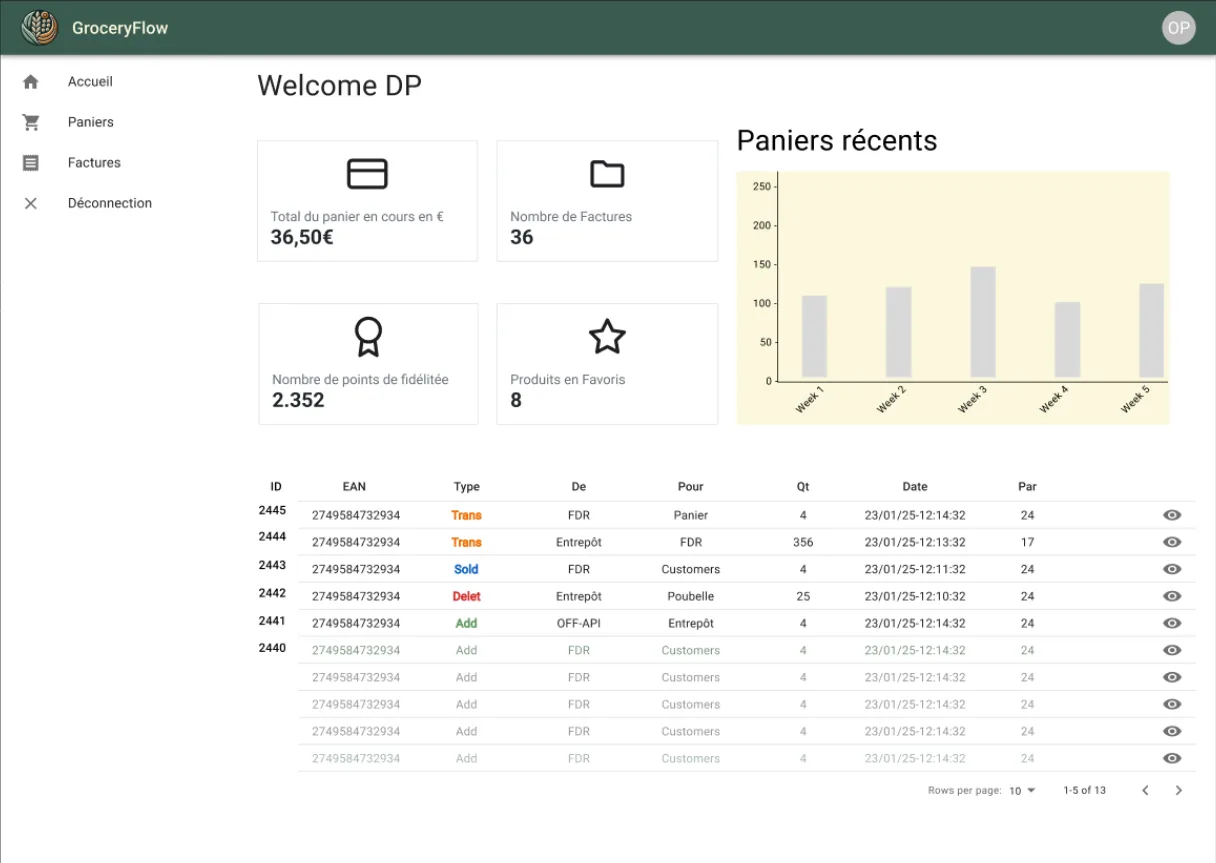Click eye icon for the Delet row
The image size is (1216, 863).
point(1172,596)
